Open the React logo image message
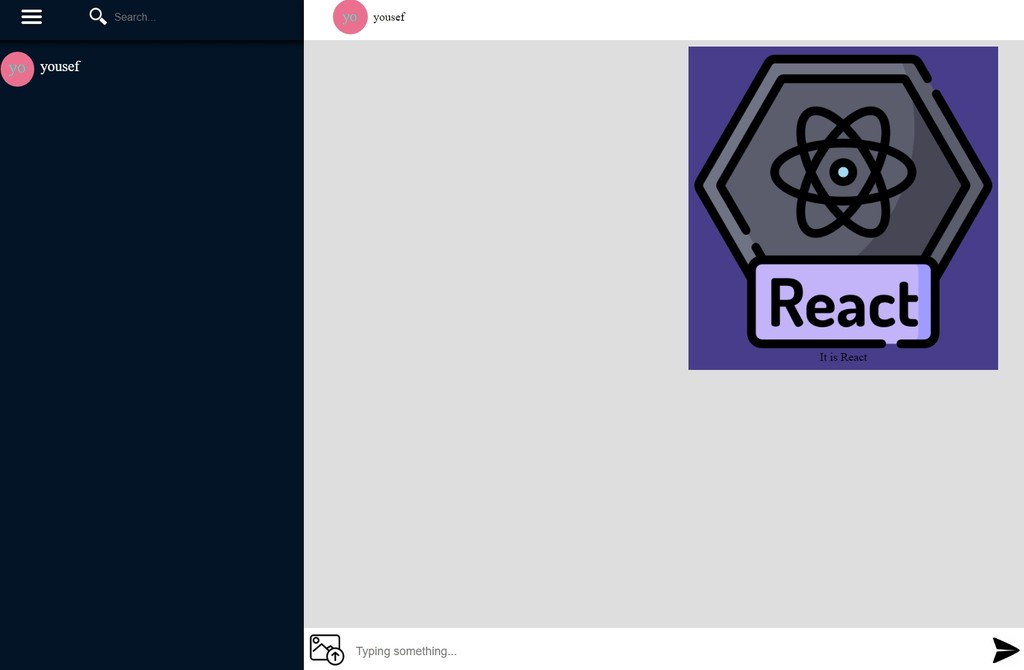Screen dimensions: 1024x670 coord(842,199)
